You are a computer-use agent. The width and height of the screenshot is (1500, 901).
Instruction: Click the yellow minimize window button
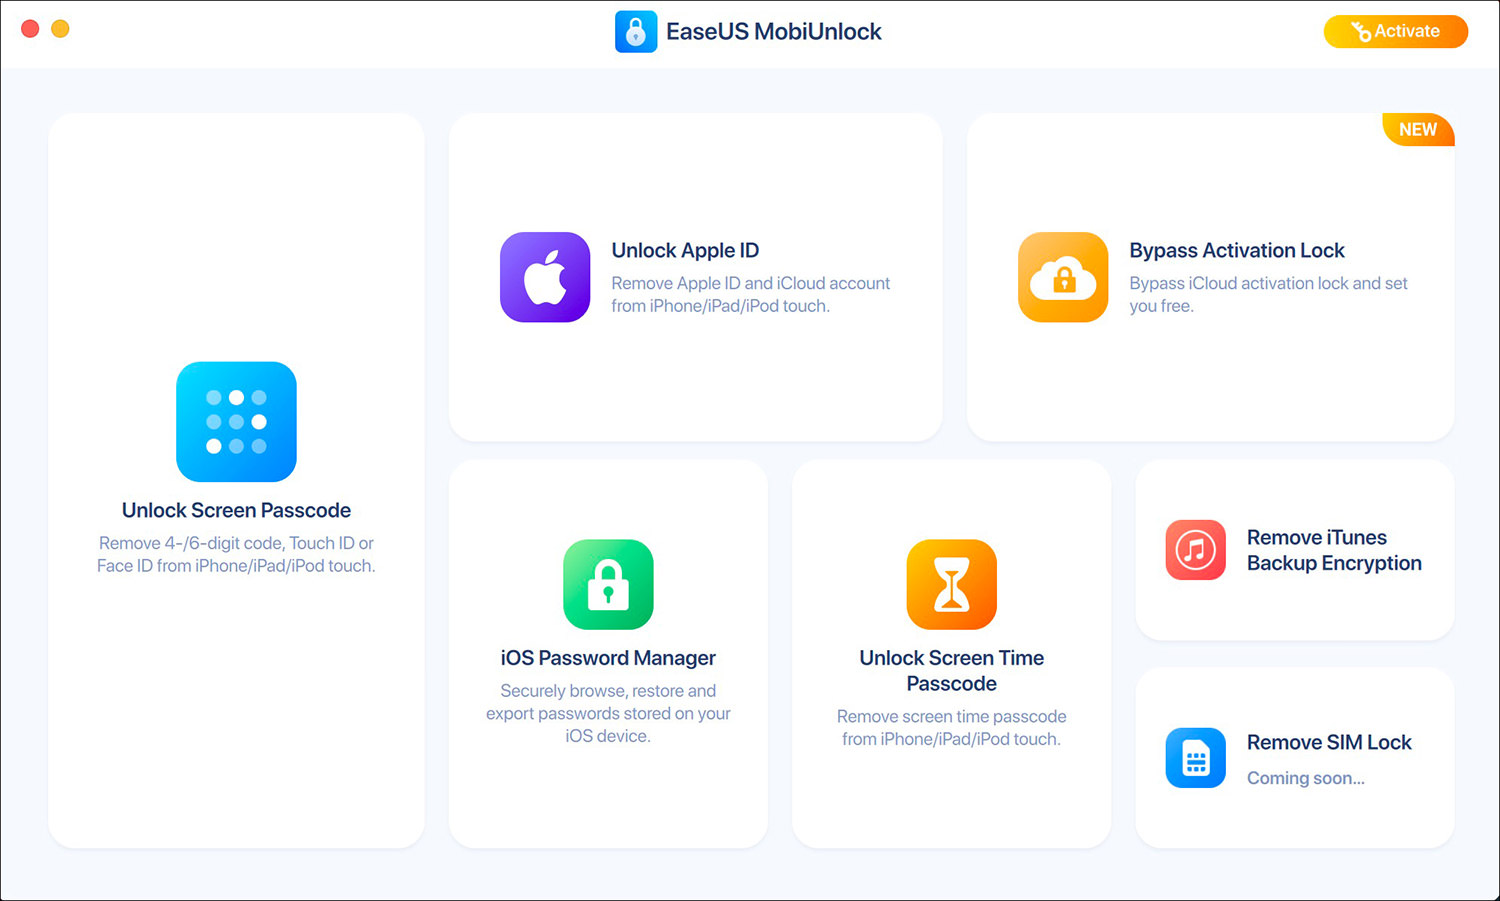(60, 29)
